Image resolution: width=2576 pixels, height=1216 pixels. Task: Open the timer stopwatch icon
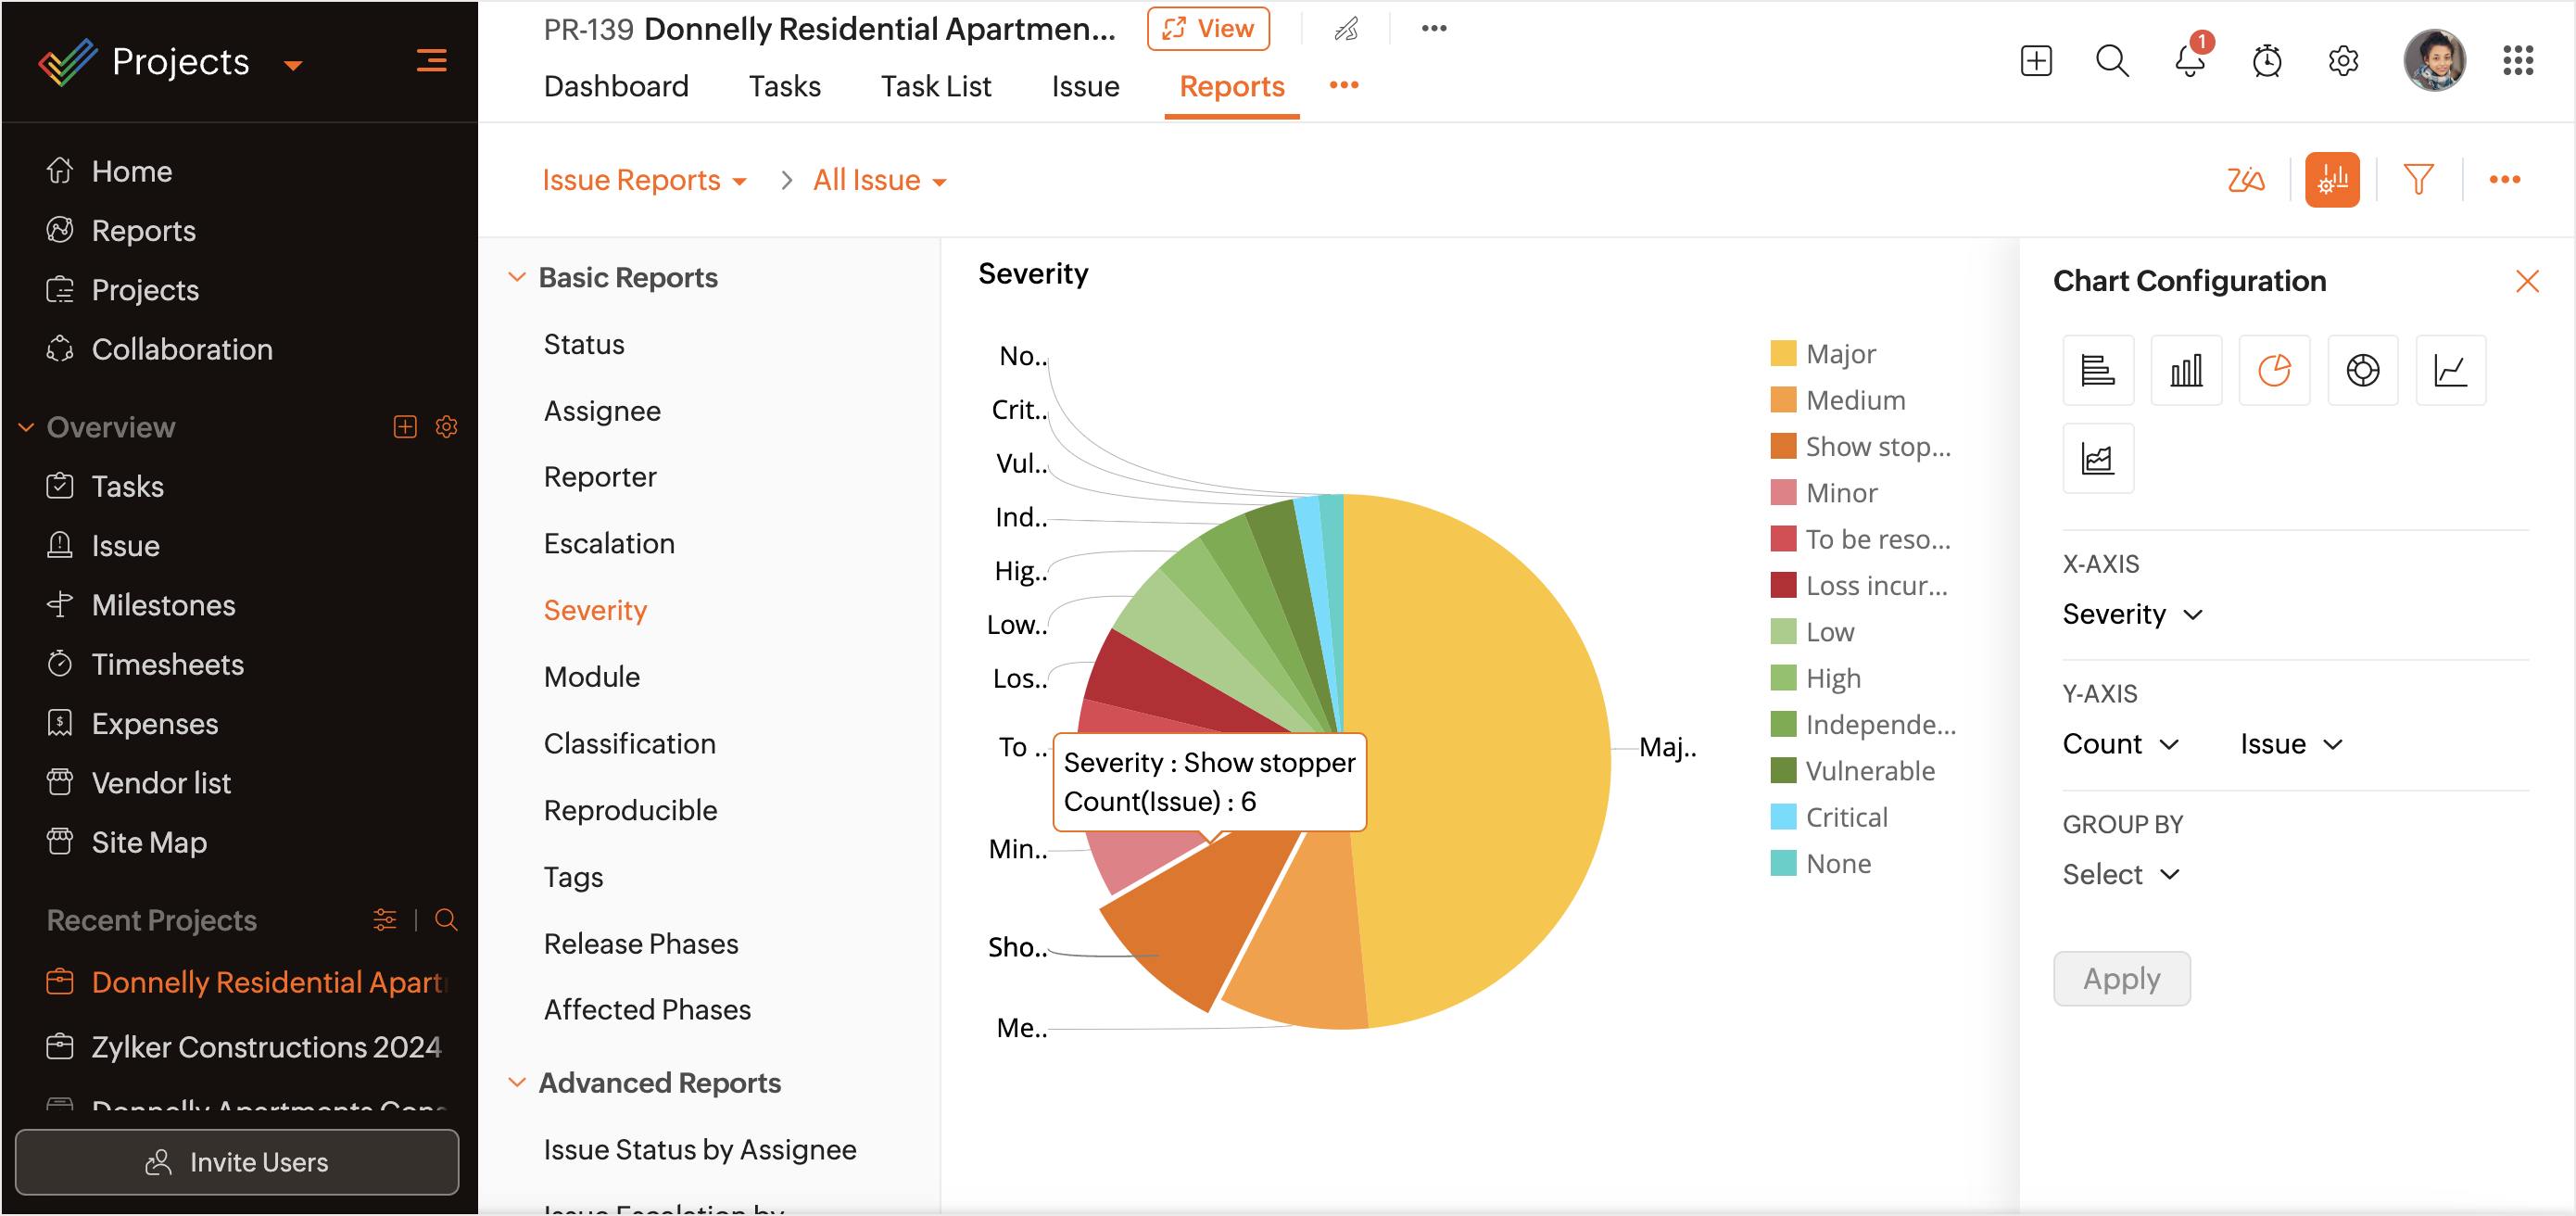coord(2266,60)
